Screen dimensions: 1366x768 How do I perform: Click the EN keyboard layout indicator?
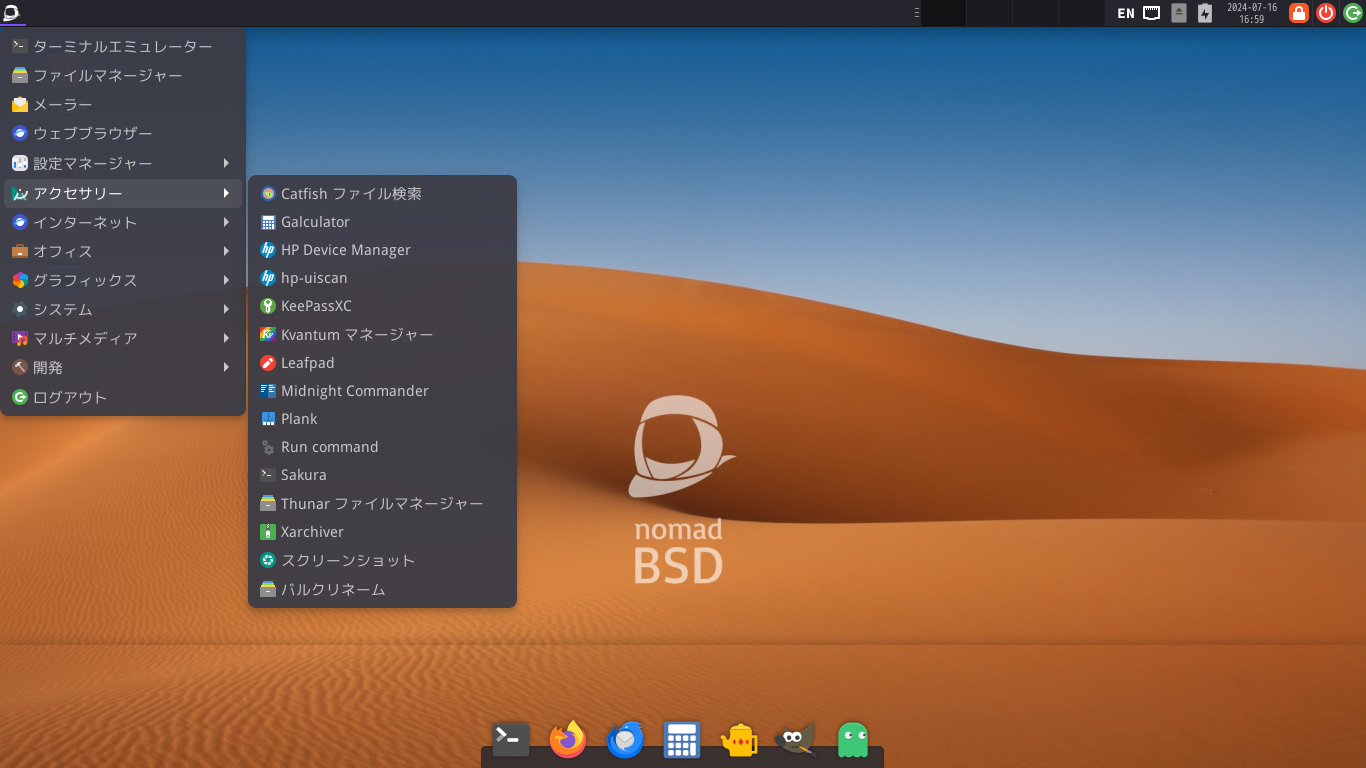click(x=1126, y=13)
